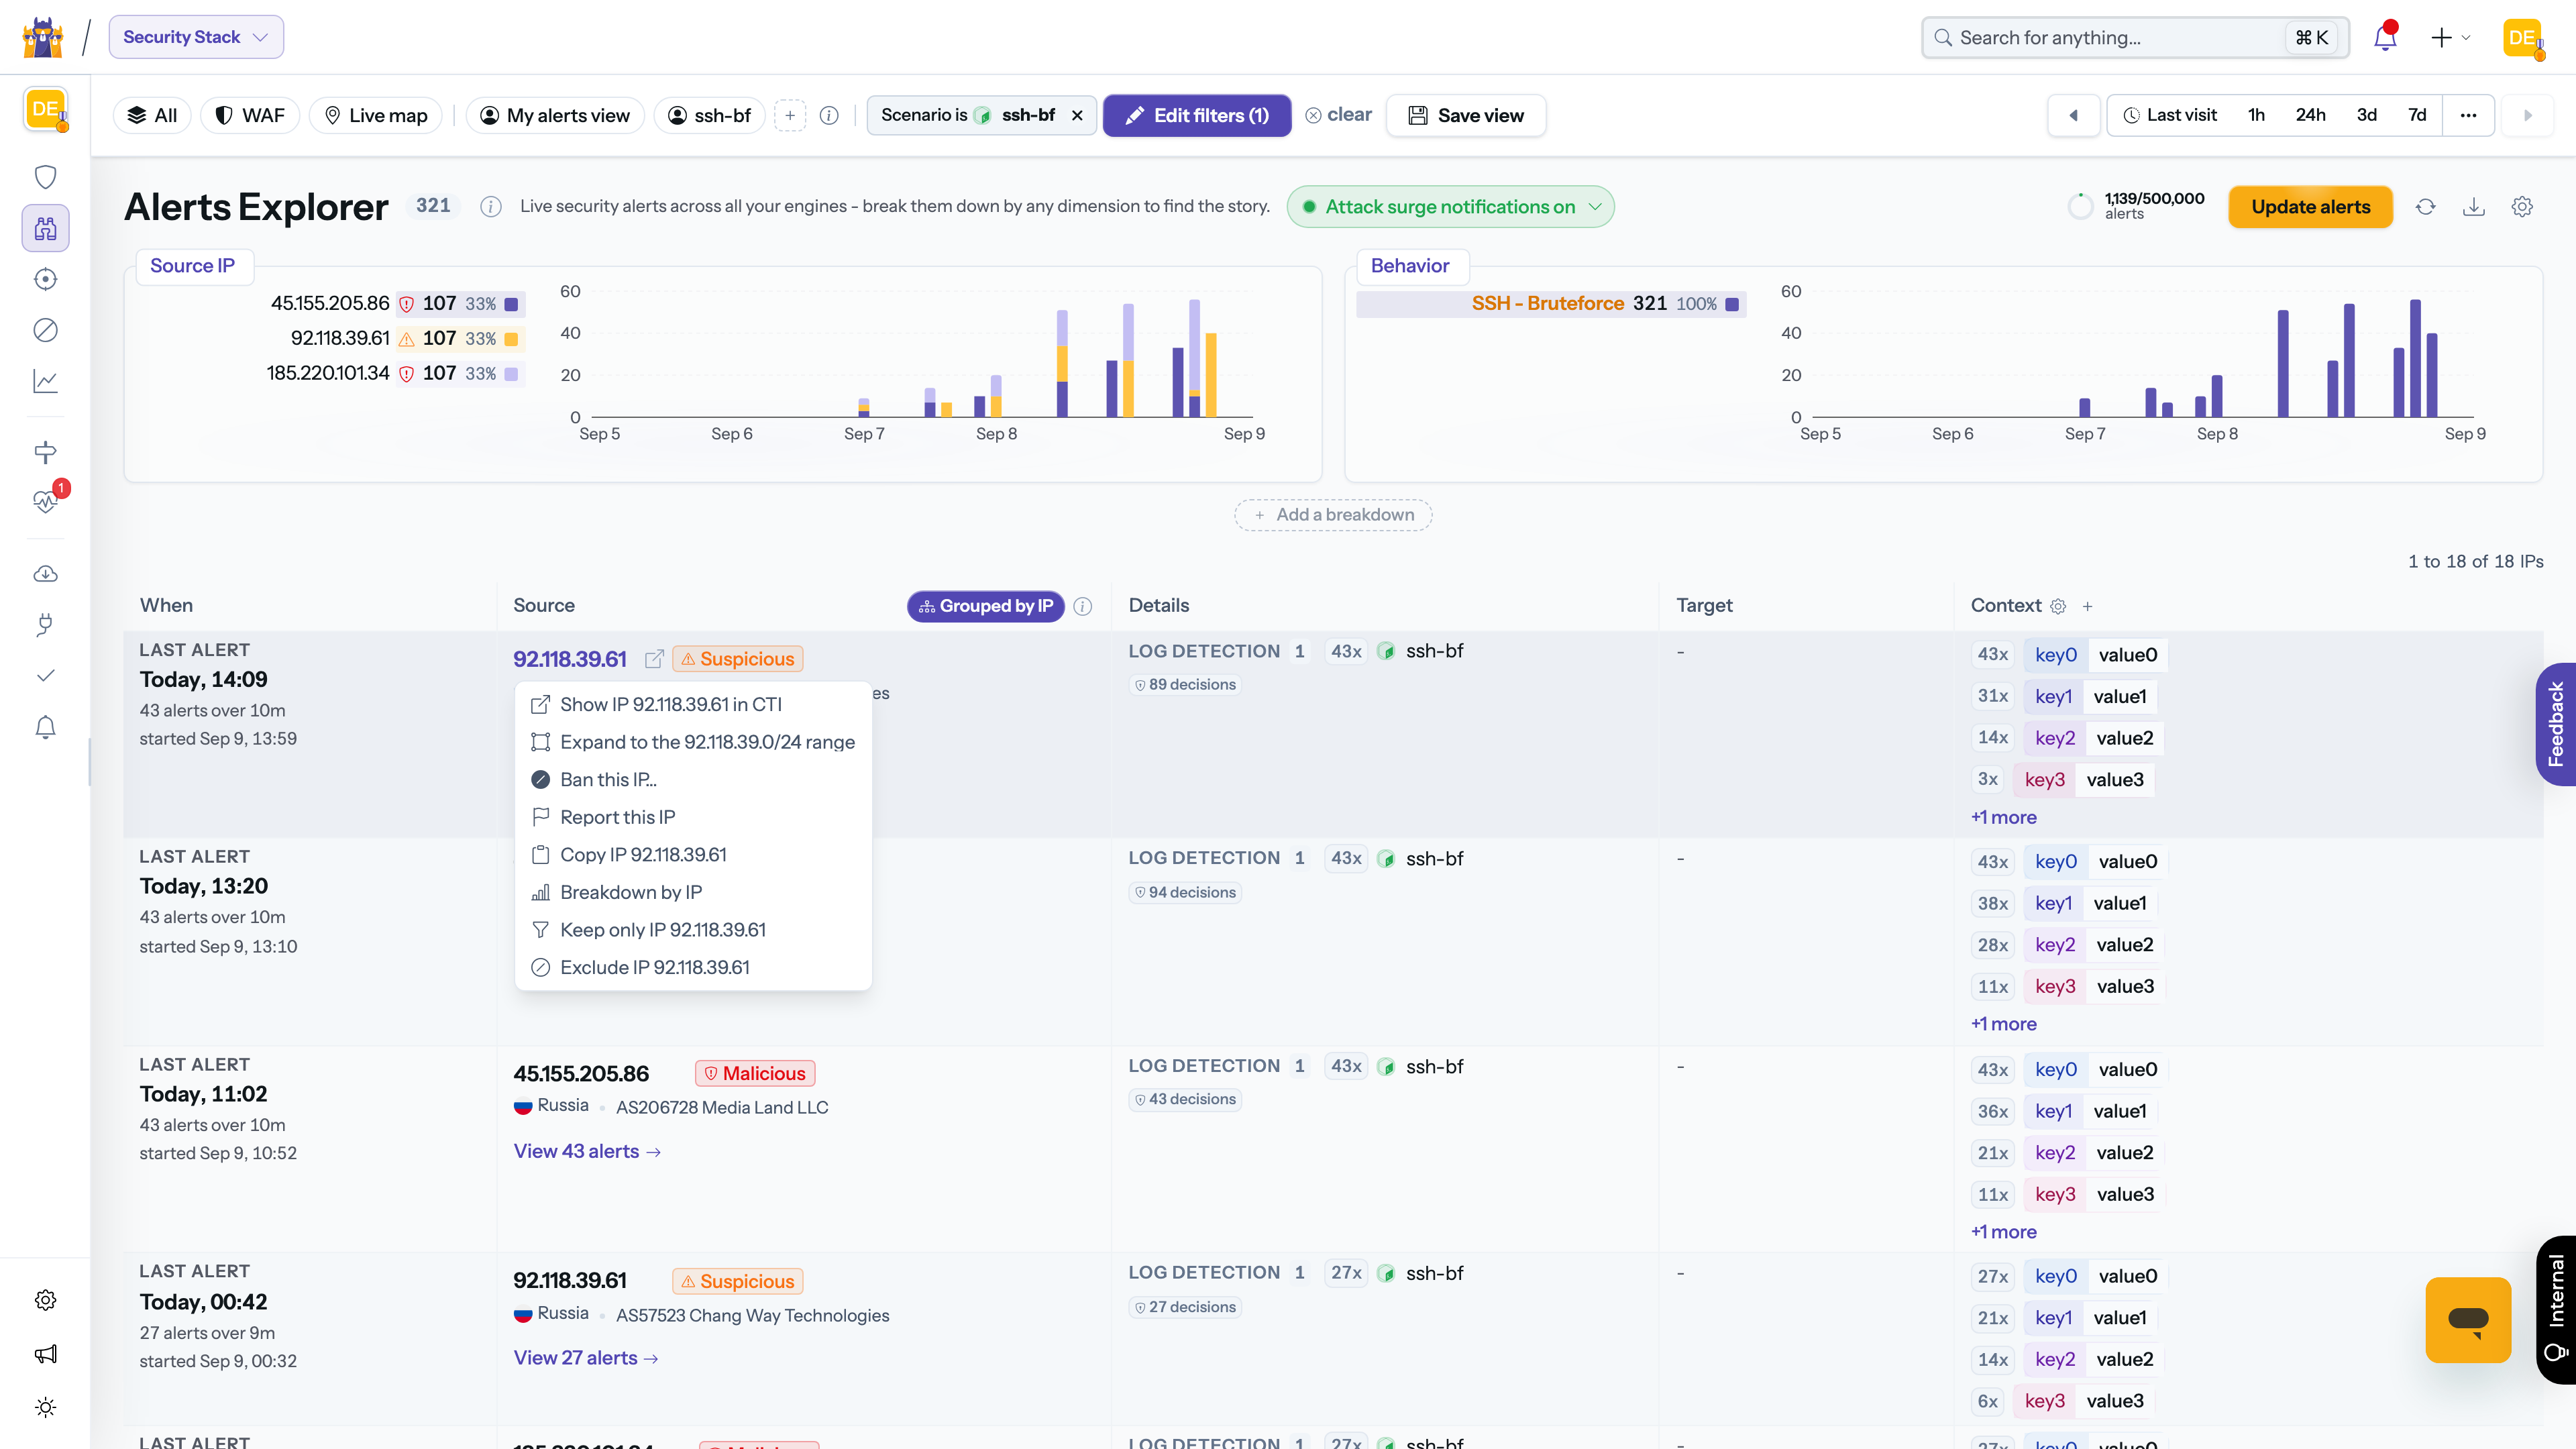This screenshot has height=1449, width=2576.
Task: Expand +1 more context for Today 13:20 row
Action: pyautogui.click(x=2003, y=1024)
